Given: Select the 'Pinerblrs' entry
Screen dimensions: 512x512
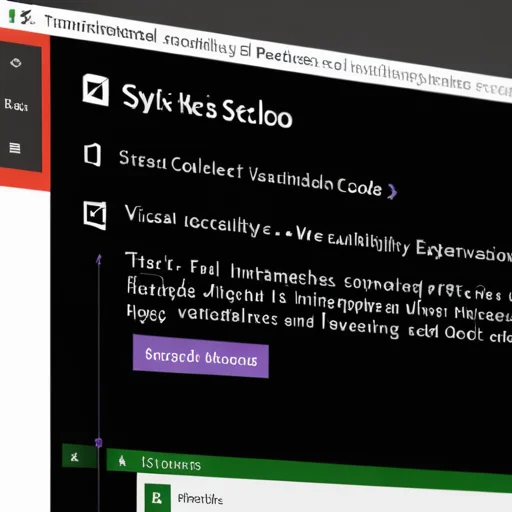Looking at the screenshot, I should [x=200, y=499].
